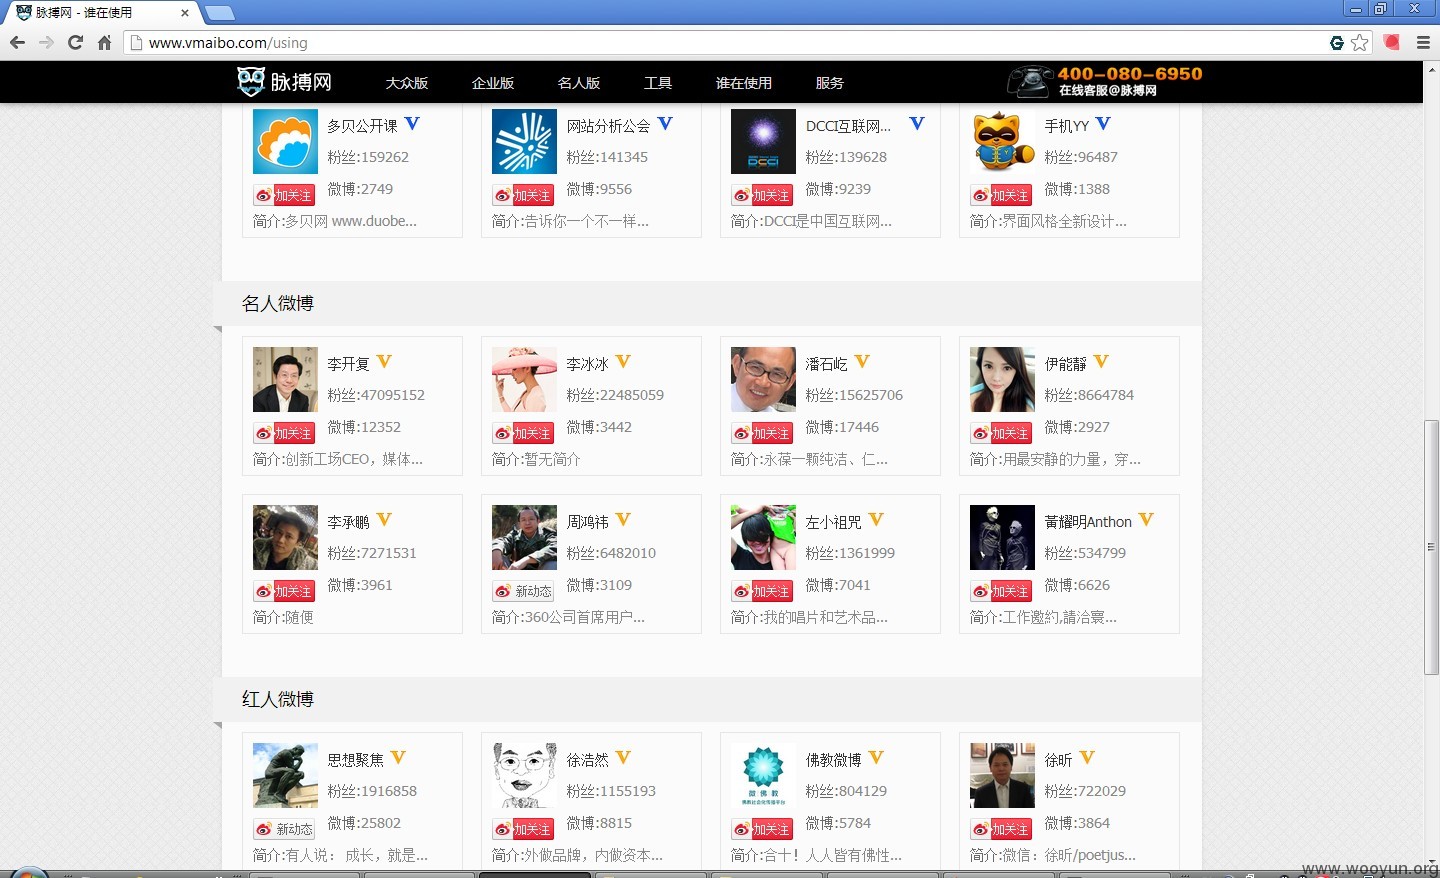This screenshot has width=1440, height=878.
Task: Close the 脉搏网 browser tab
Action: pyautogui.click(x=185, y=13)
